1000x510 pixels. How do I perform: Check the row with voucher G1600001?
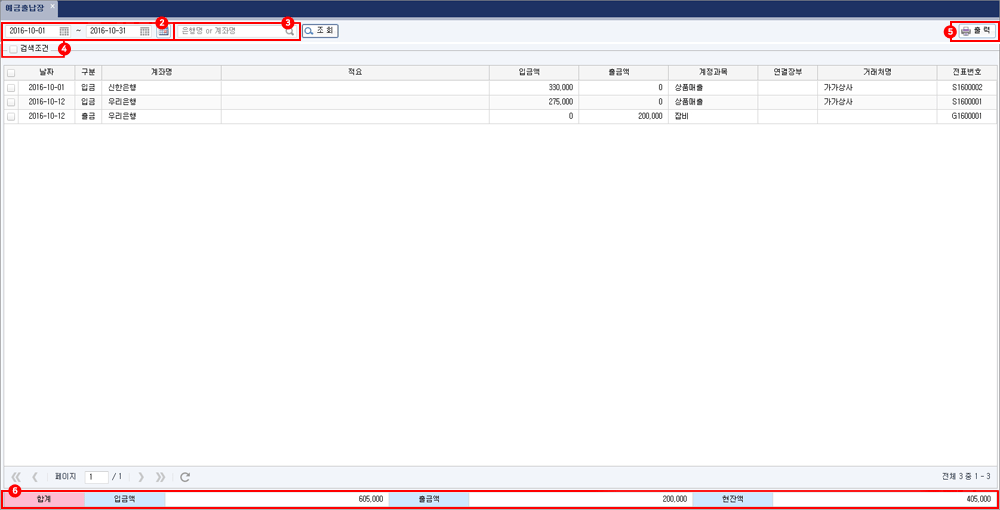(x=11, y=117)
